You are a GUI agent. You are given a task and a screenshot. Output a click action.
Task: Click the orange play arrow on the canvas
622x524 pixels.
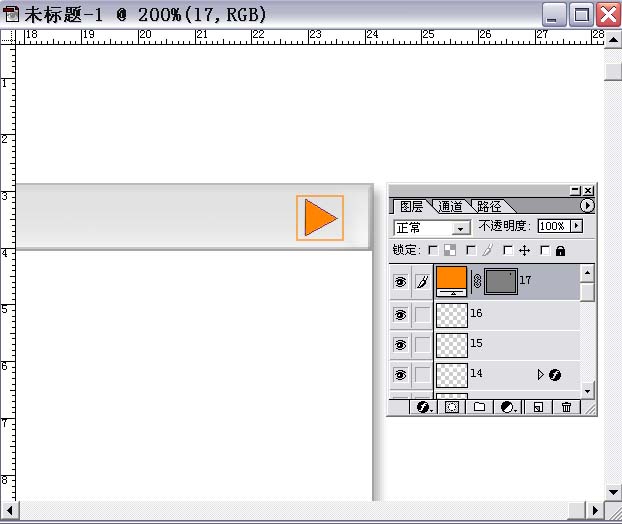[x=321, y=218]
